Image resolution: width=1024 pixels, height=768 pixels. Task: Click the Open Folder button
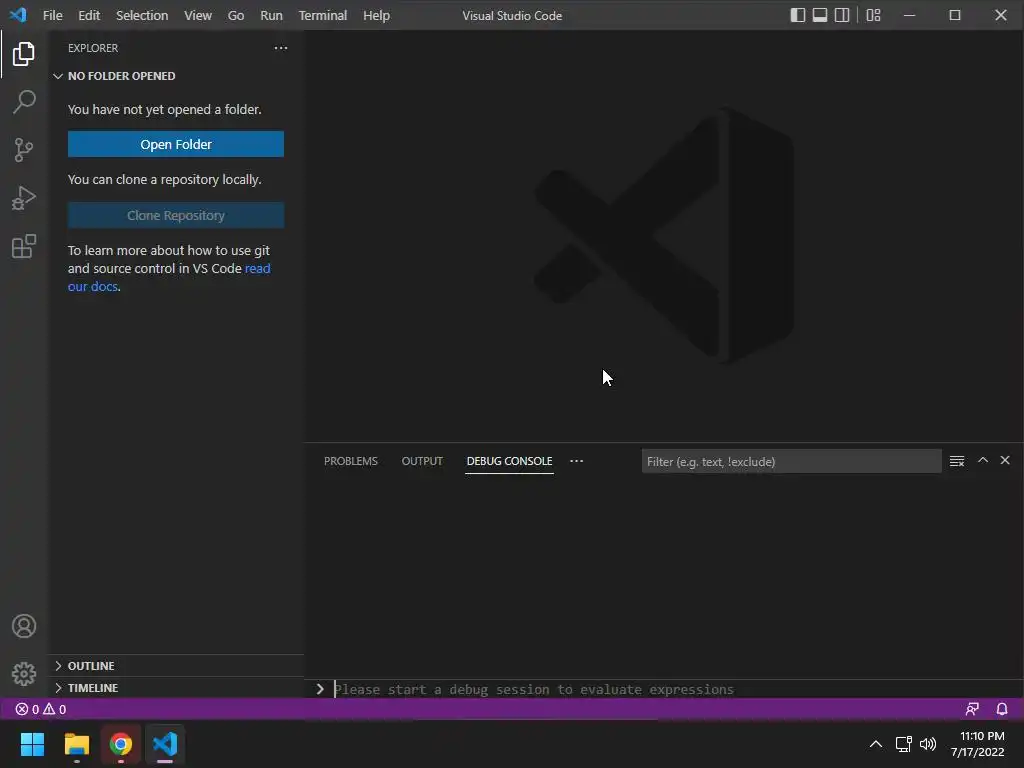(x=176, y=144)
